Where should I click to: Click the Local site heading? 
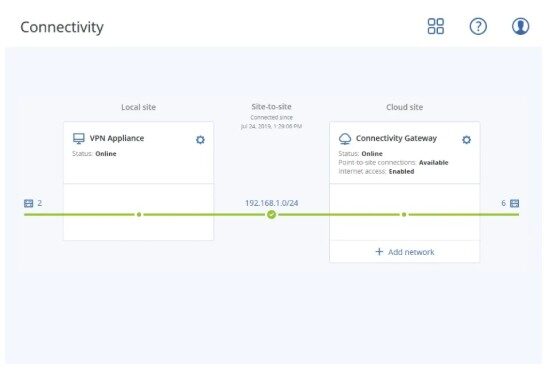[138, 107]
